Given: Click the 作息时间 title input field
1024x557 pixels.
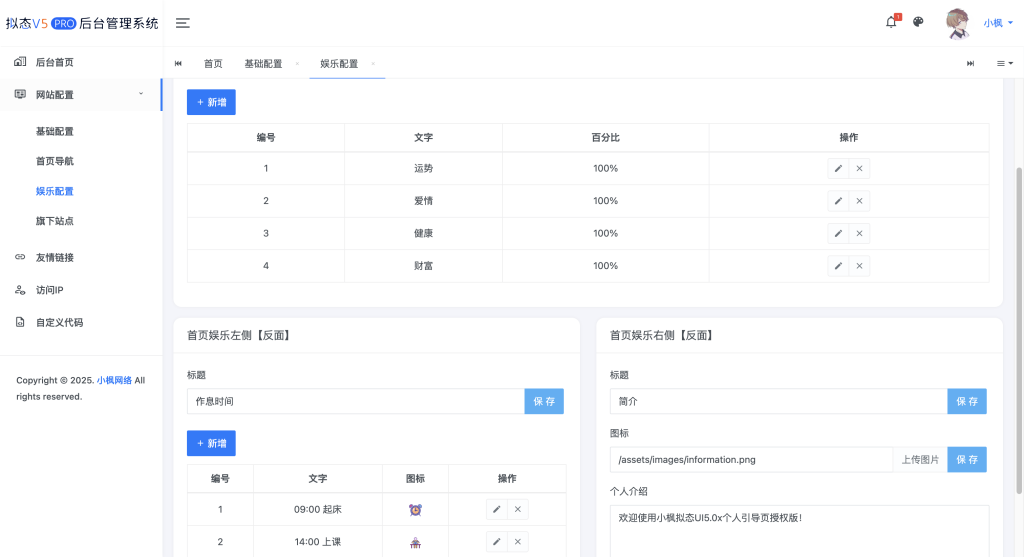Looking at the screenshot, I should point(356,402).
